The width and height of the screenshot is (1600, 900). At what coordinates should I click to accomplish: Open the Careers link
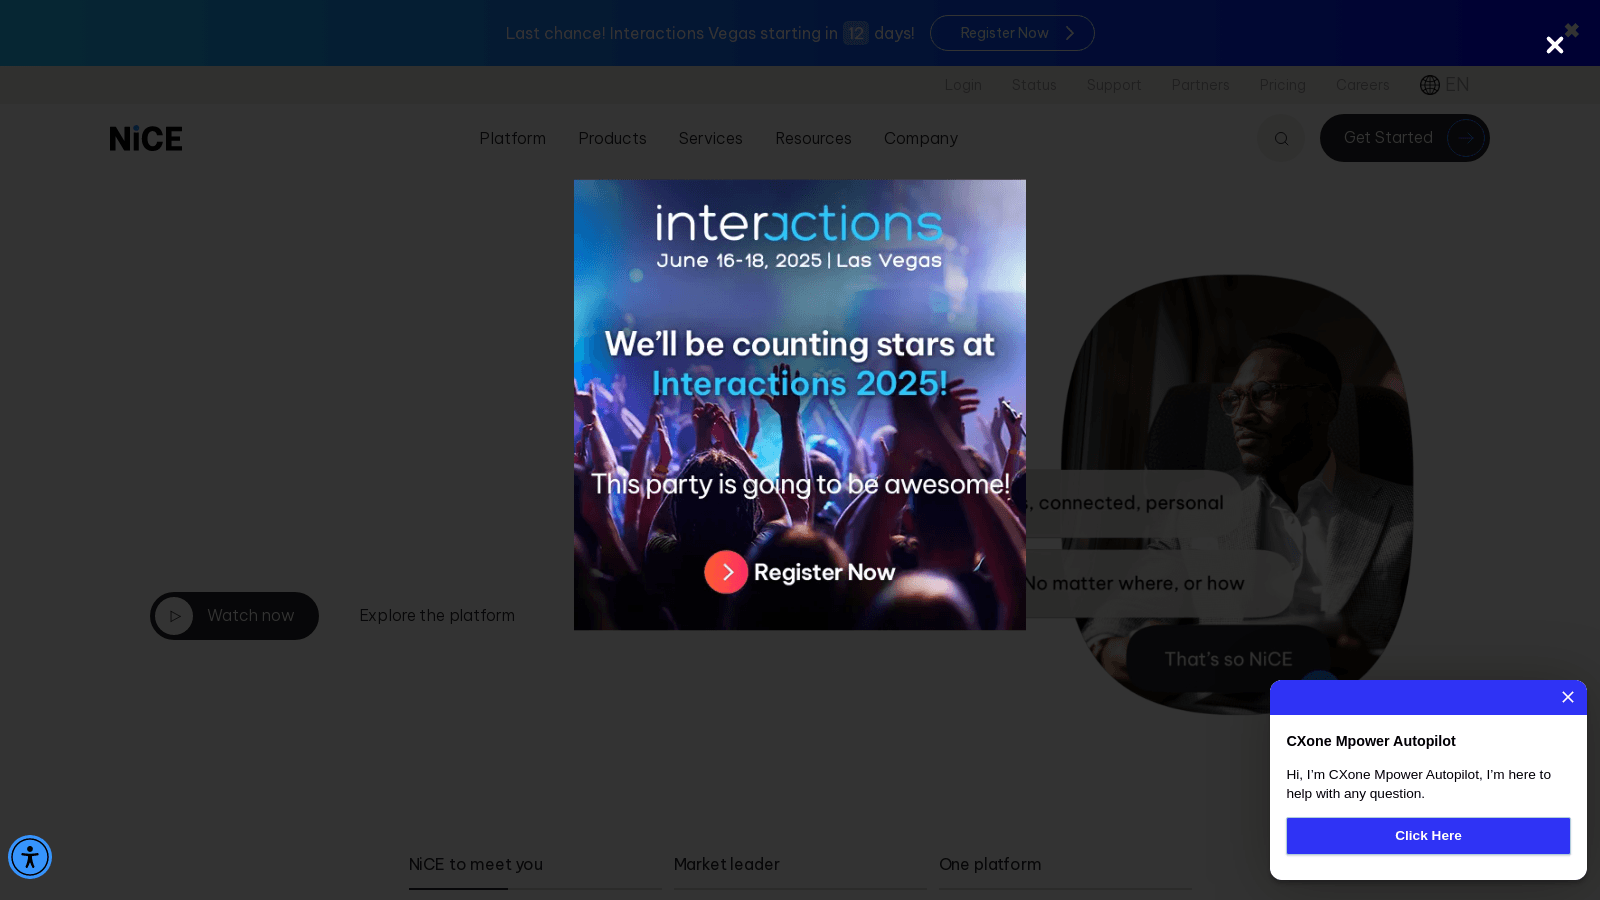(1362, 85)
